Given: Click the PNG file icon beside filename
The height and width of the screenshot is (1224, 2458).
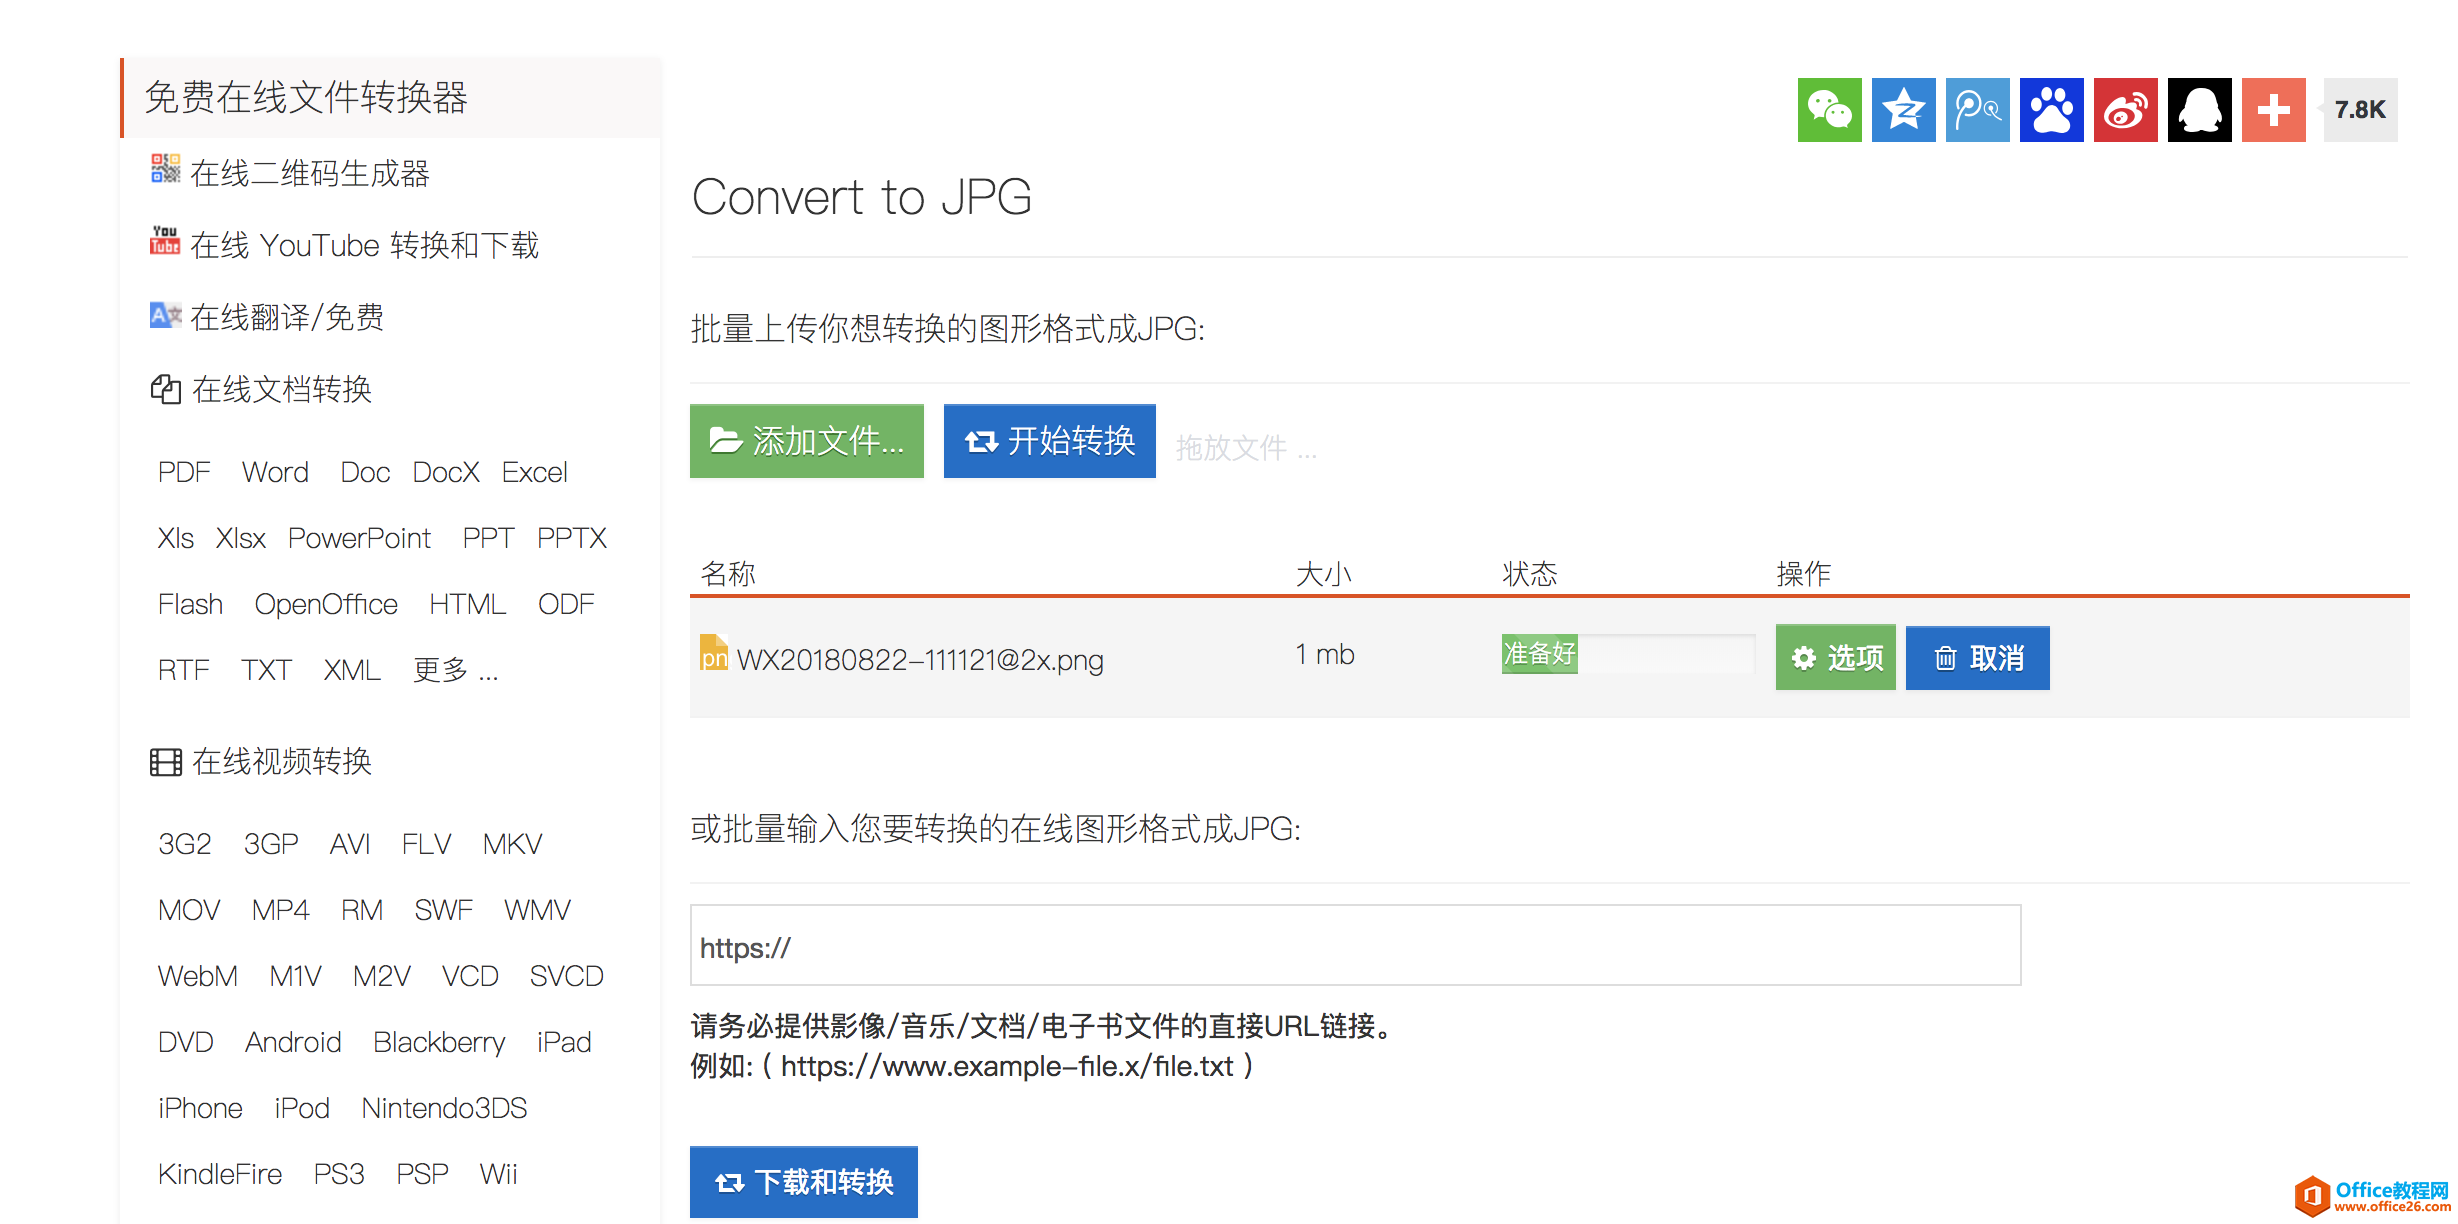Looking at the screenshot, I should (713, 654).
